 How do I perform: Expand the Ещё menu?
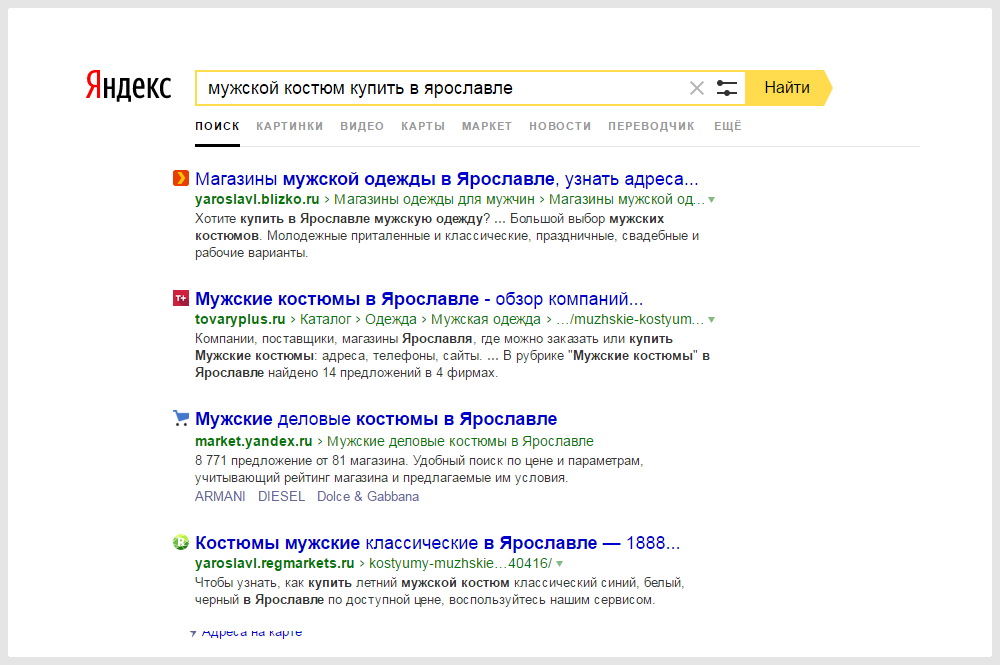728,126
